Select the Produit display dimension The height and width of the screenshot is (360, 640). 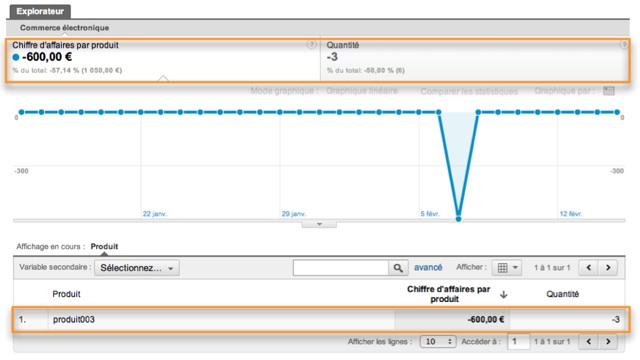pos(104,247)
